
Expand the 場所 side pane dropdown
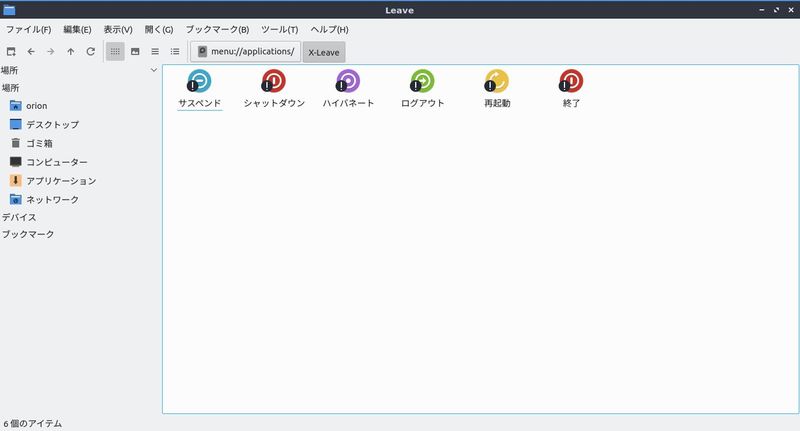[153, 70]
